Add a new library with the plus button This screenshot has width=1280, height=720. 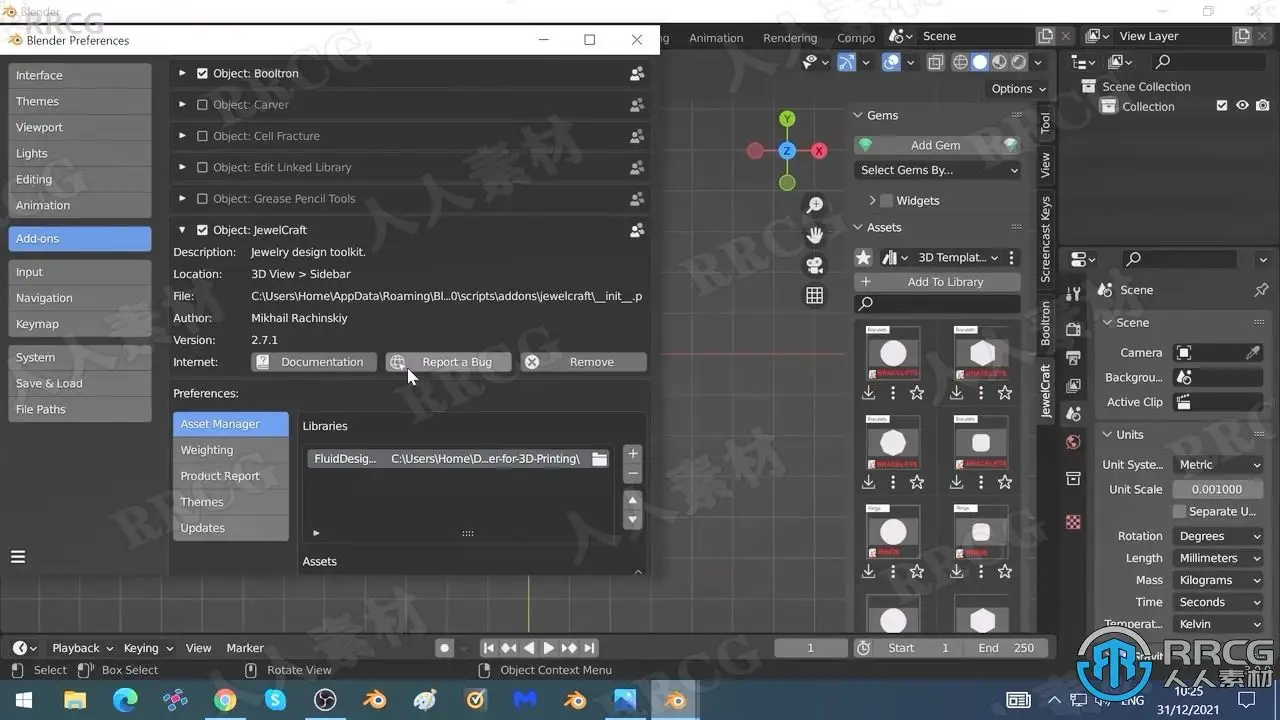pos(632,454)
